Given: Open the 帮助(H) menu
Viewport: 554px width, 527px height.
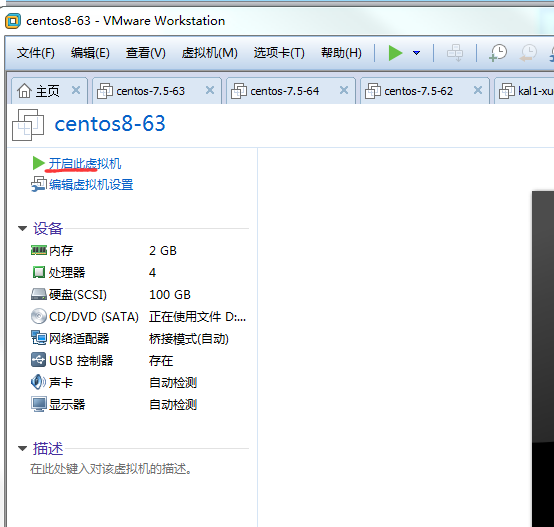Looking at the screenshot, I should (x=341, y=53).
